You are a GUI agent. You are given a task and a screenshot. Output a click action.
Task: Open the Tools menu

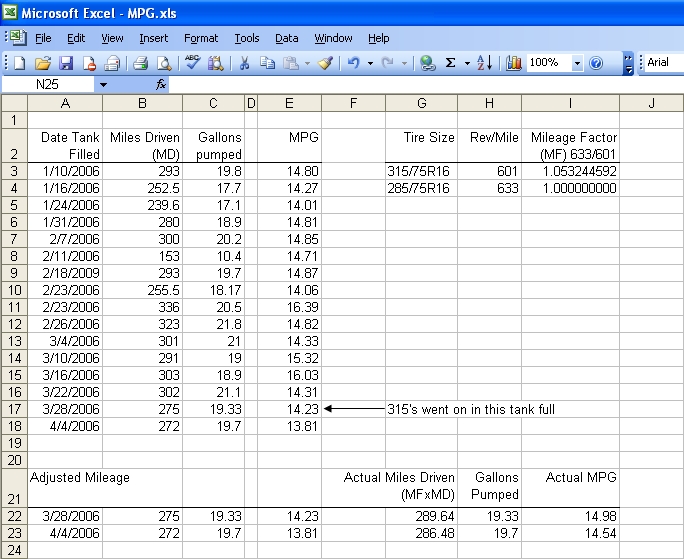click(x=247, y=38)
